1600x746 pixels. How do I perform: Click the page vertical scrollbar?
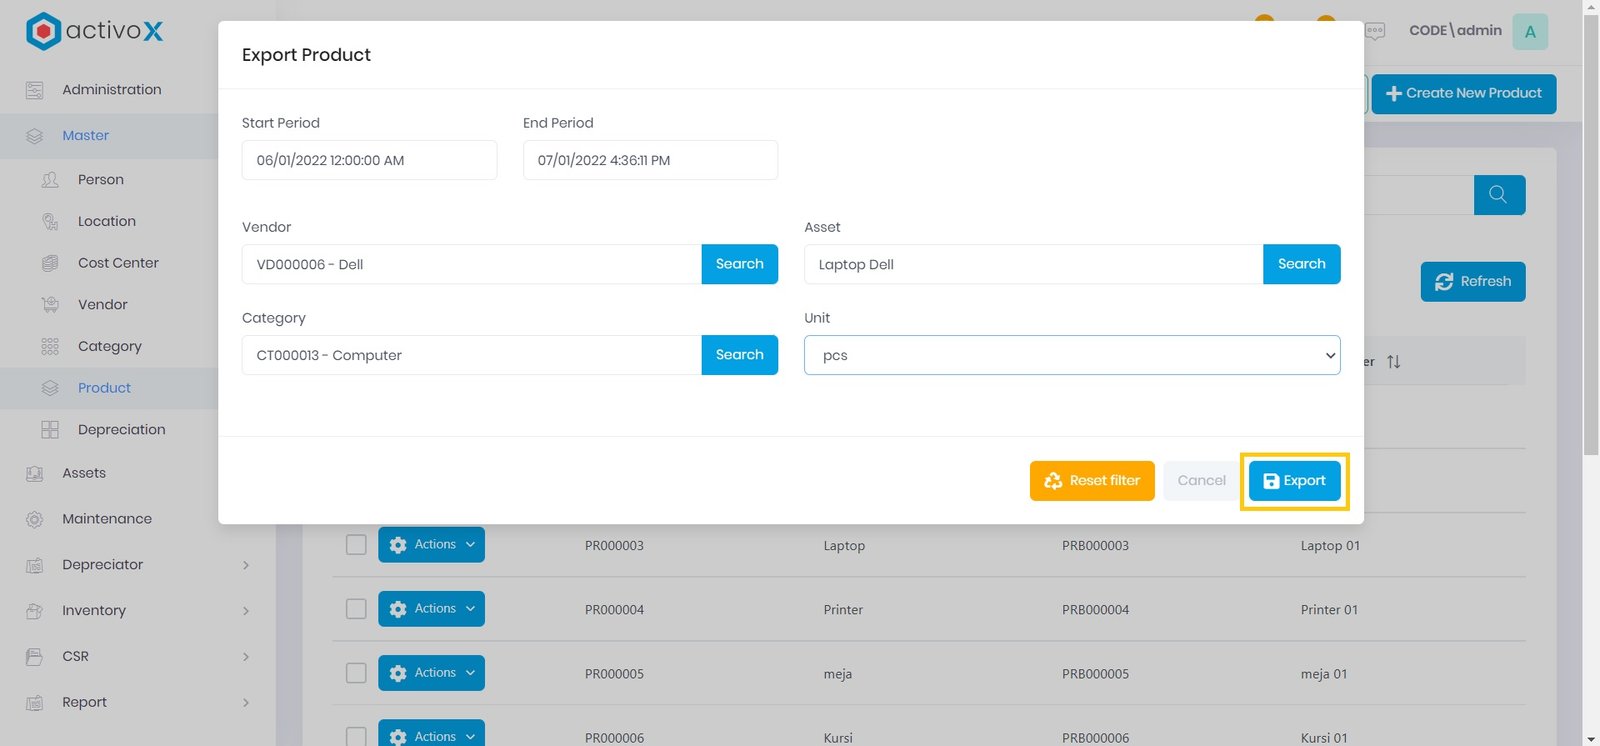pos(1590,300)
